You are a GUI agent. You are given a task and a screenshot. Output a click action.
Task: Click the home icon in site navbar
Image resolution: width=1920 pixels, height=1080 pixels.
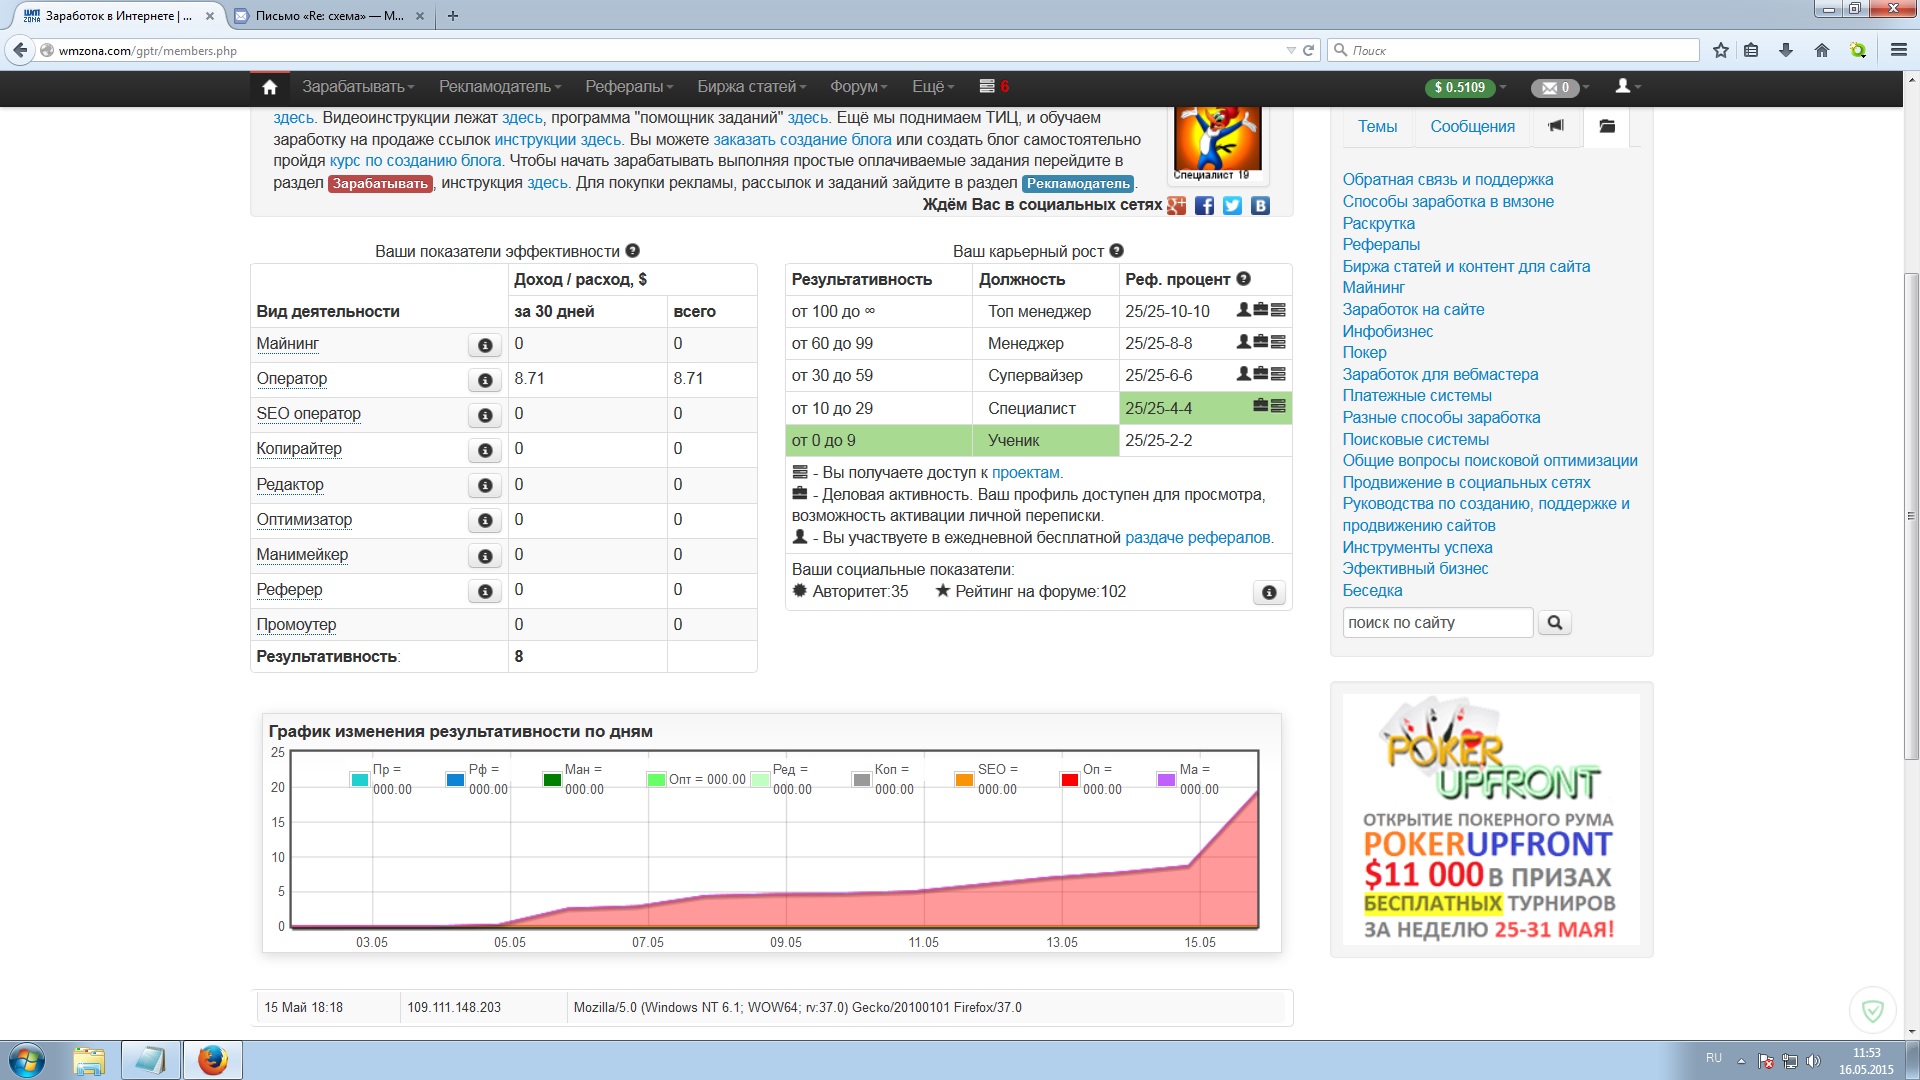point(269,87)
